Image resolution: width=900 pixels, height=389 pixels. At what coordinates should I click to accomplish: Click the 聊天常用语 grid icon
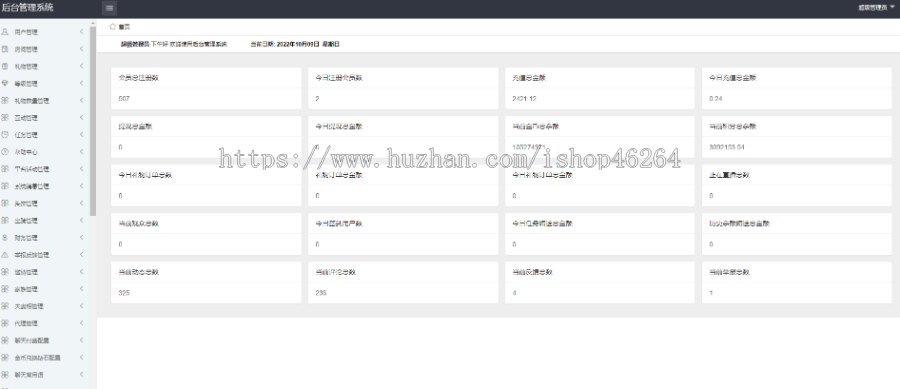pos(5,375)
